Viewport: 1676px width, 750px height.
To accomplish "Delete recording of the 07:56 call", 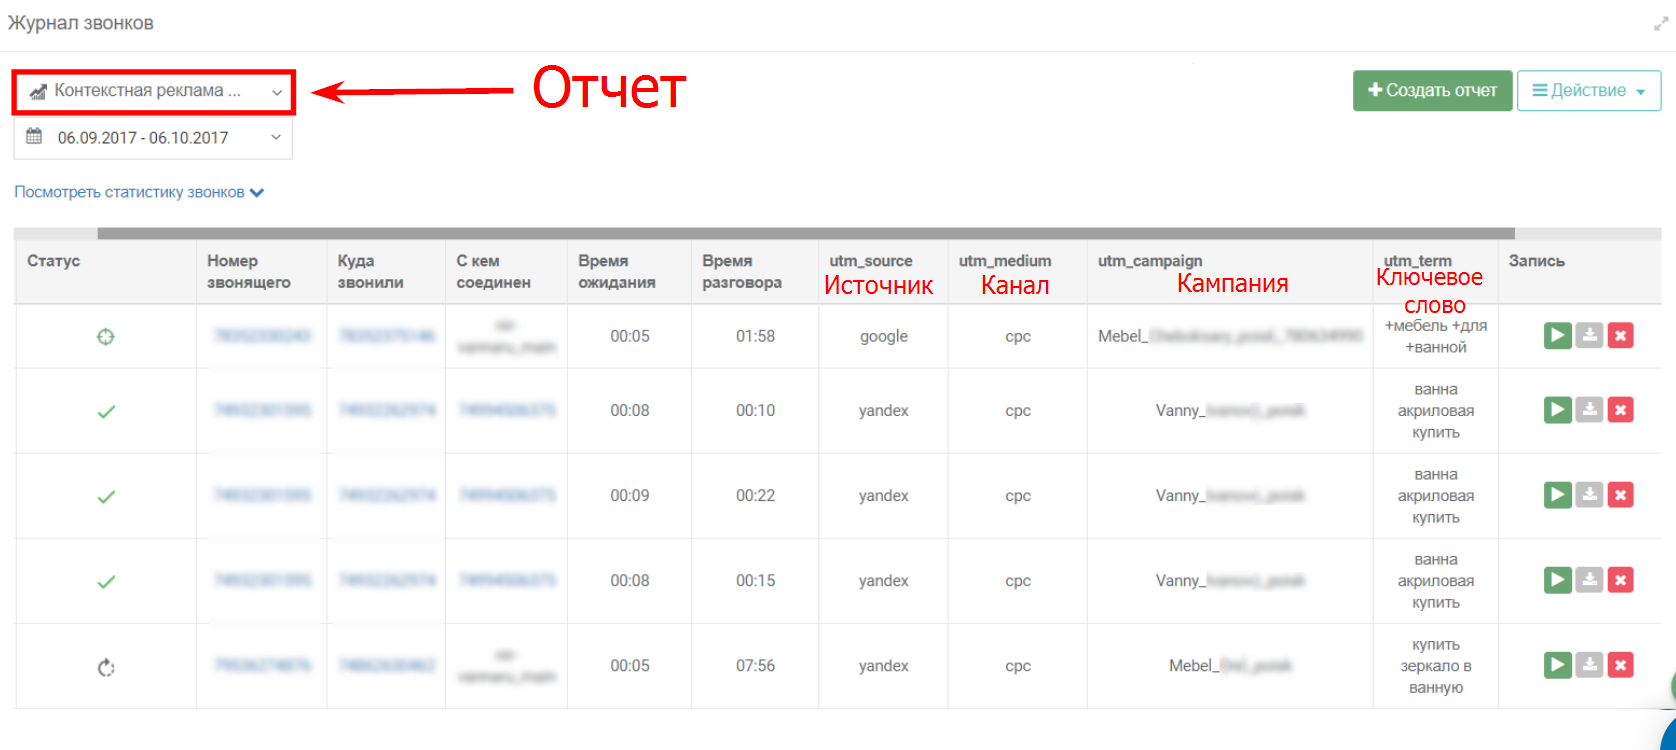I will 1621,665.
